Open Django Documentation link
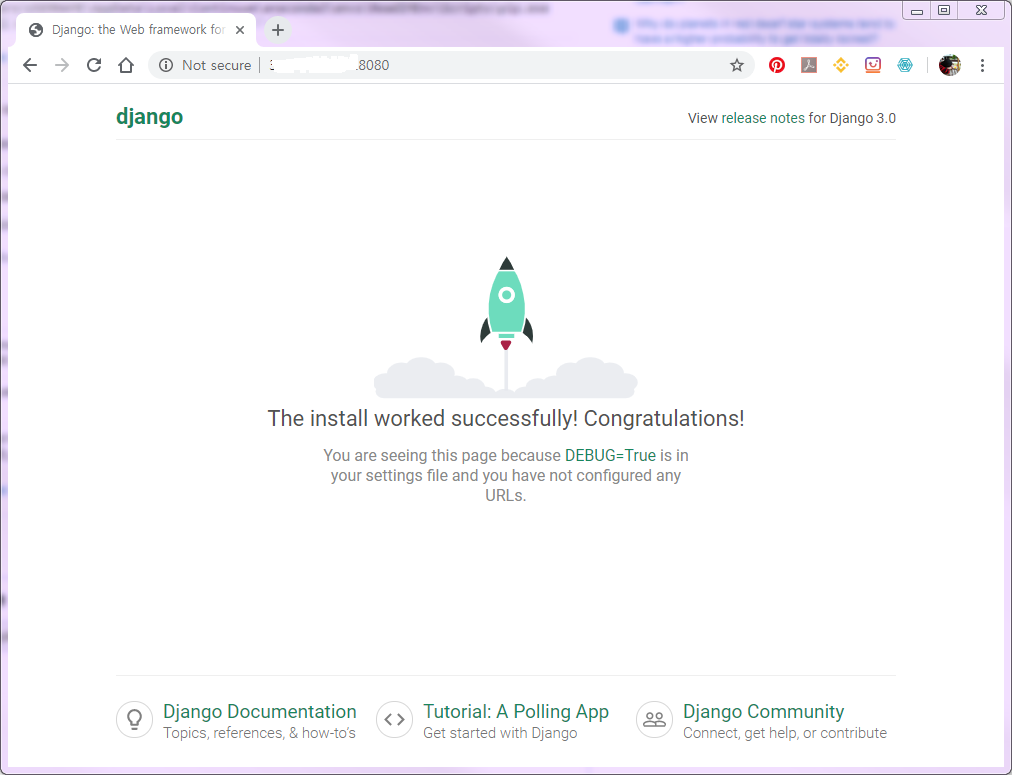This screenshot has height=775, width=1012. (259, 711)
